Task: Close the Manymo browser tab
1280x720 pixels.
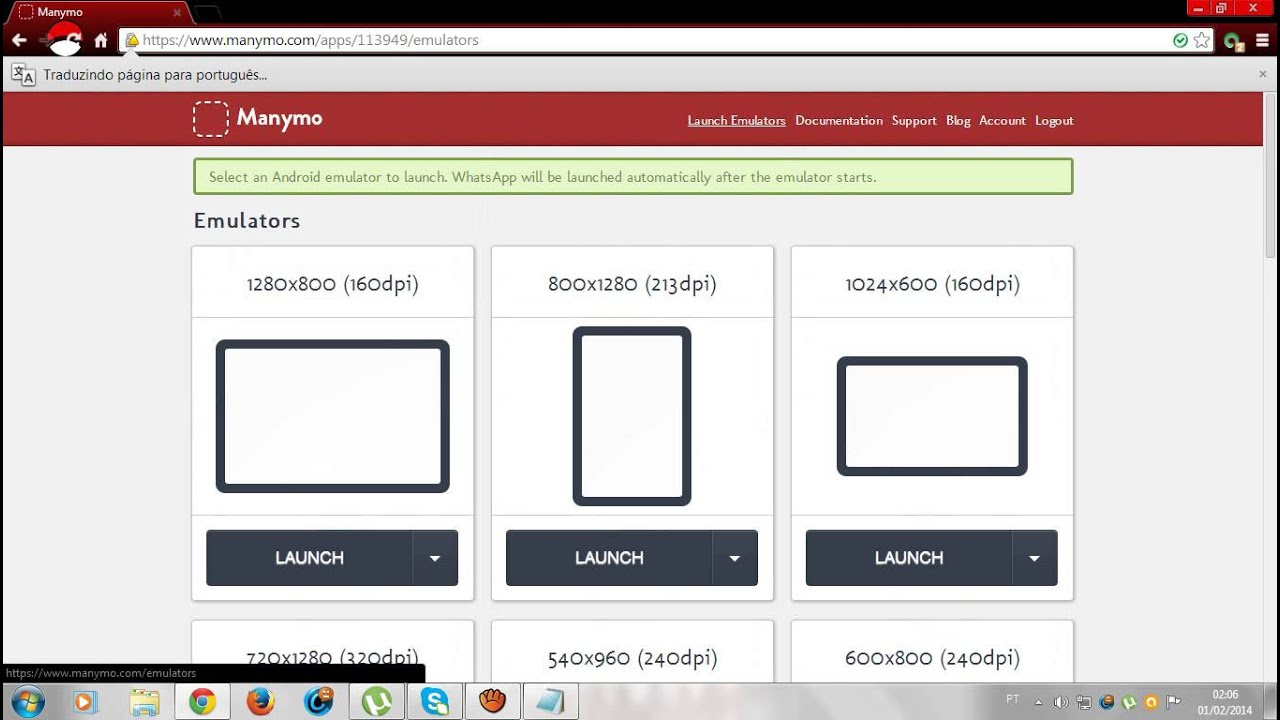Action: (x=177, y=13)
